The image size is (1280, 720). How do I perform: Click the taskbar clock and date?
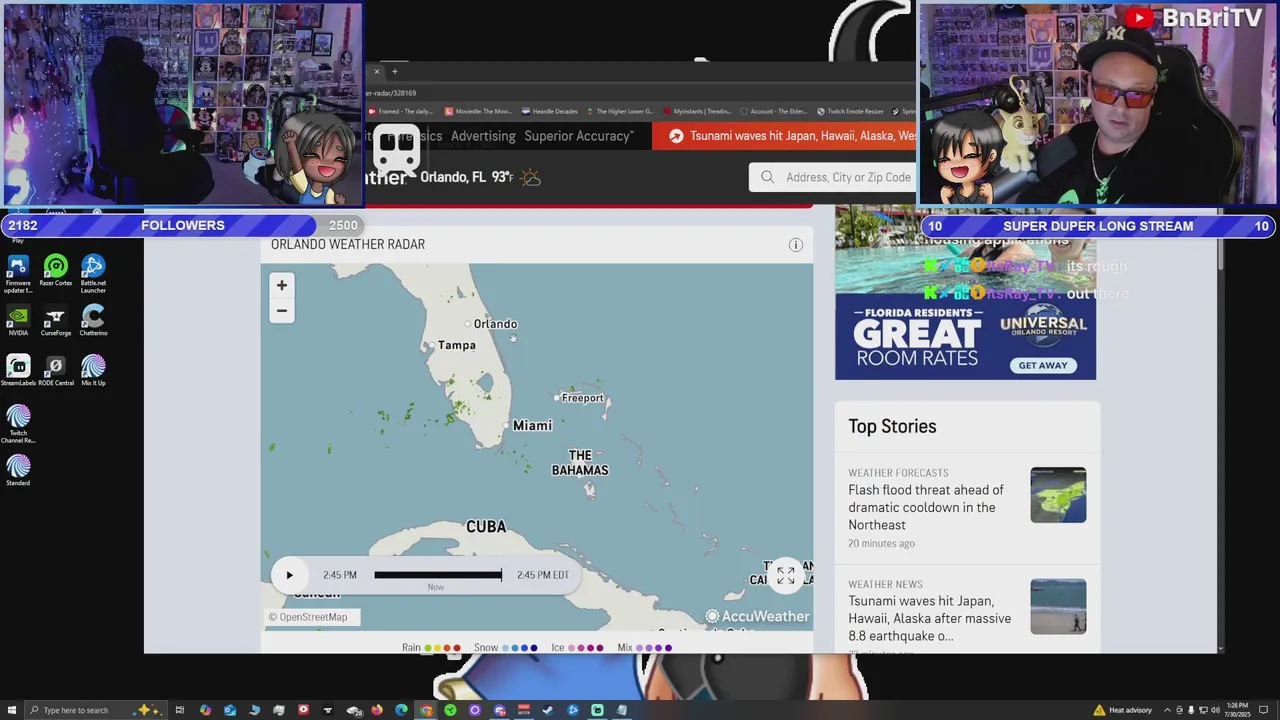point(1236,710)
